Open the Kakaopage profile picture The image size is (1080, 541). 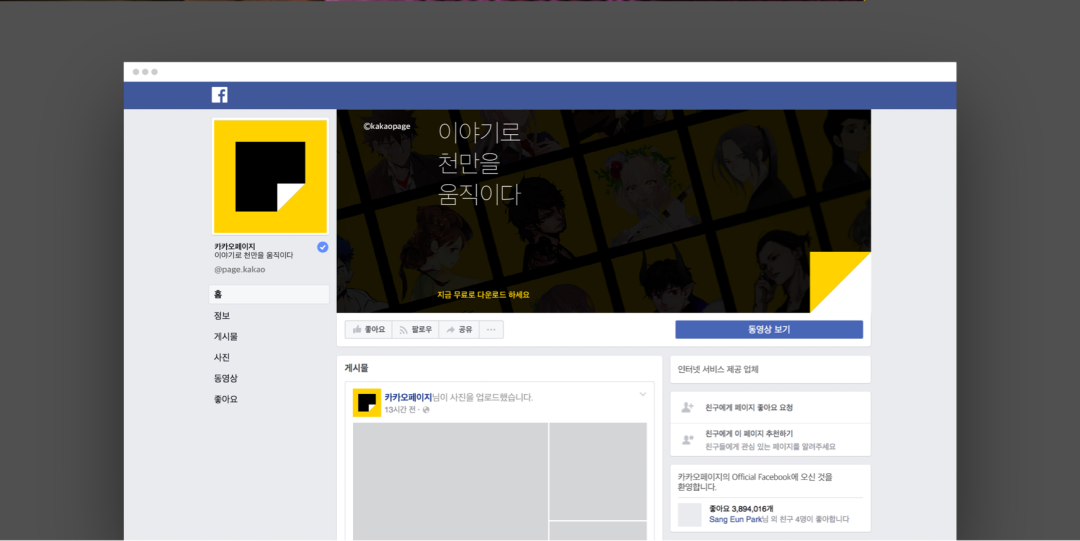pyautogui.click(x=270, y=176)
